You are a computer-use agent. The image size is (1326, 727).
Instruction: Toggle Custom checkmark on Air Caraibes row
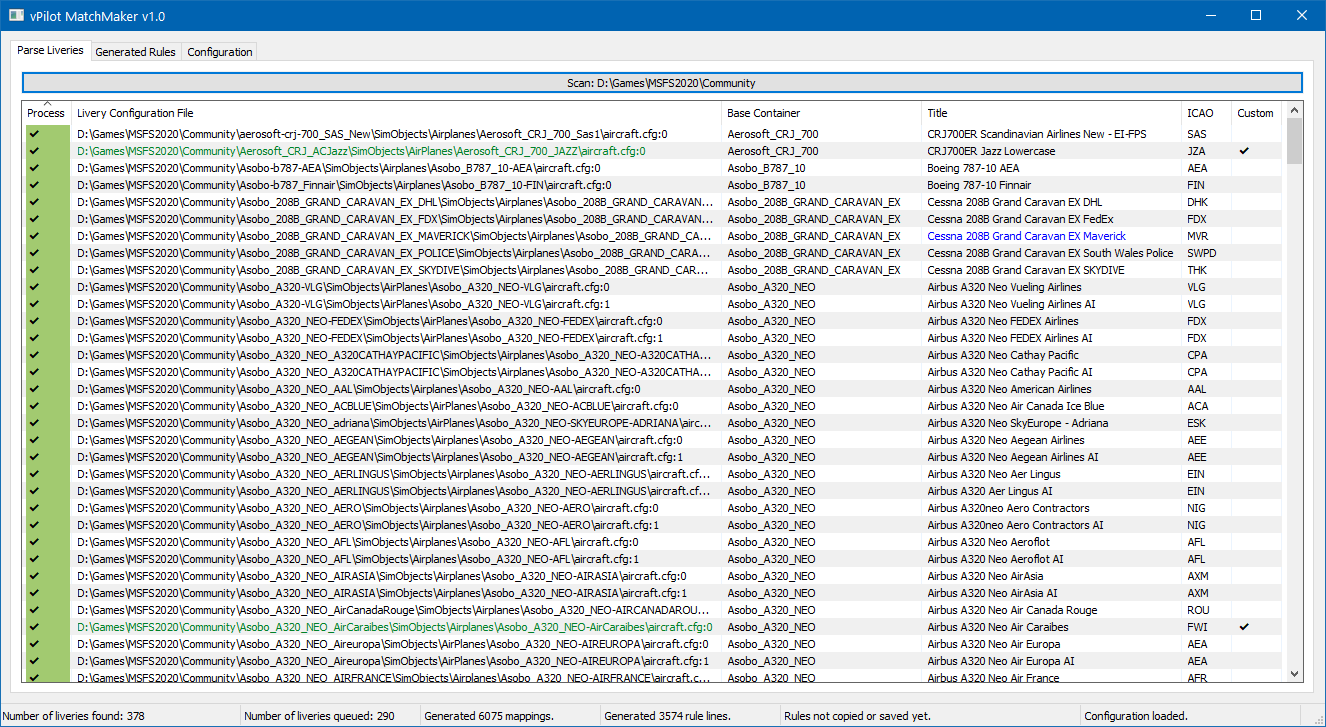click(1244, 627)
